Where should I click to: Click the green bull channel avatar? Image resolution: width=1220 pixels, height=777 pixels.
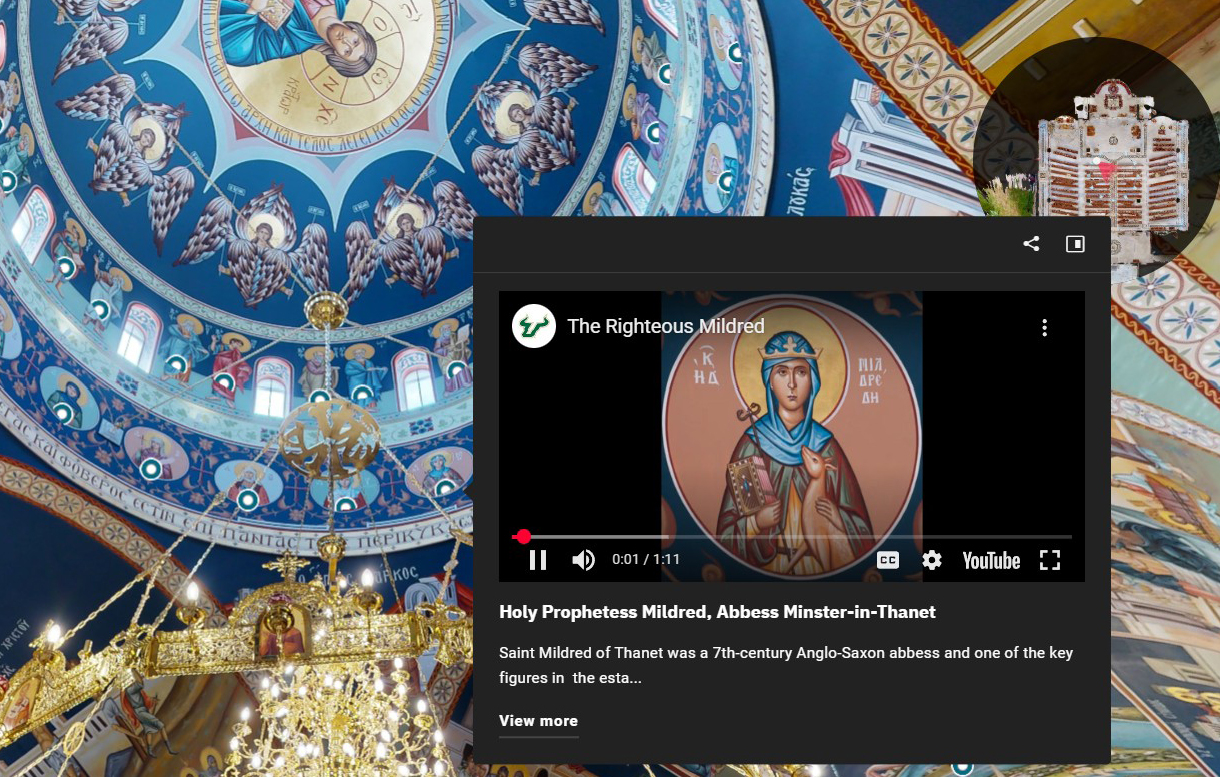pos(534,326)
